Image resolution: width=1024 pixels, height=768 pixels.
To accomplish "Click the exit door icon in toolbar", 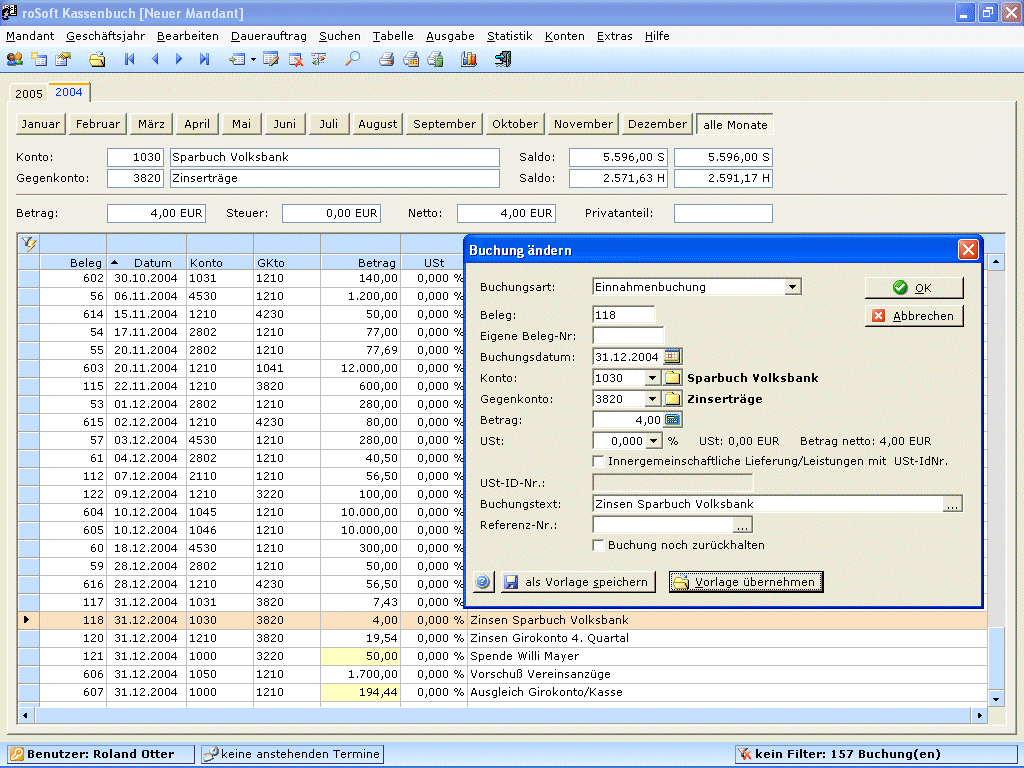I will pyautogui.click(x=502, y=59).
